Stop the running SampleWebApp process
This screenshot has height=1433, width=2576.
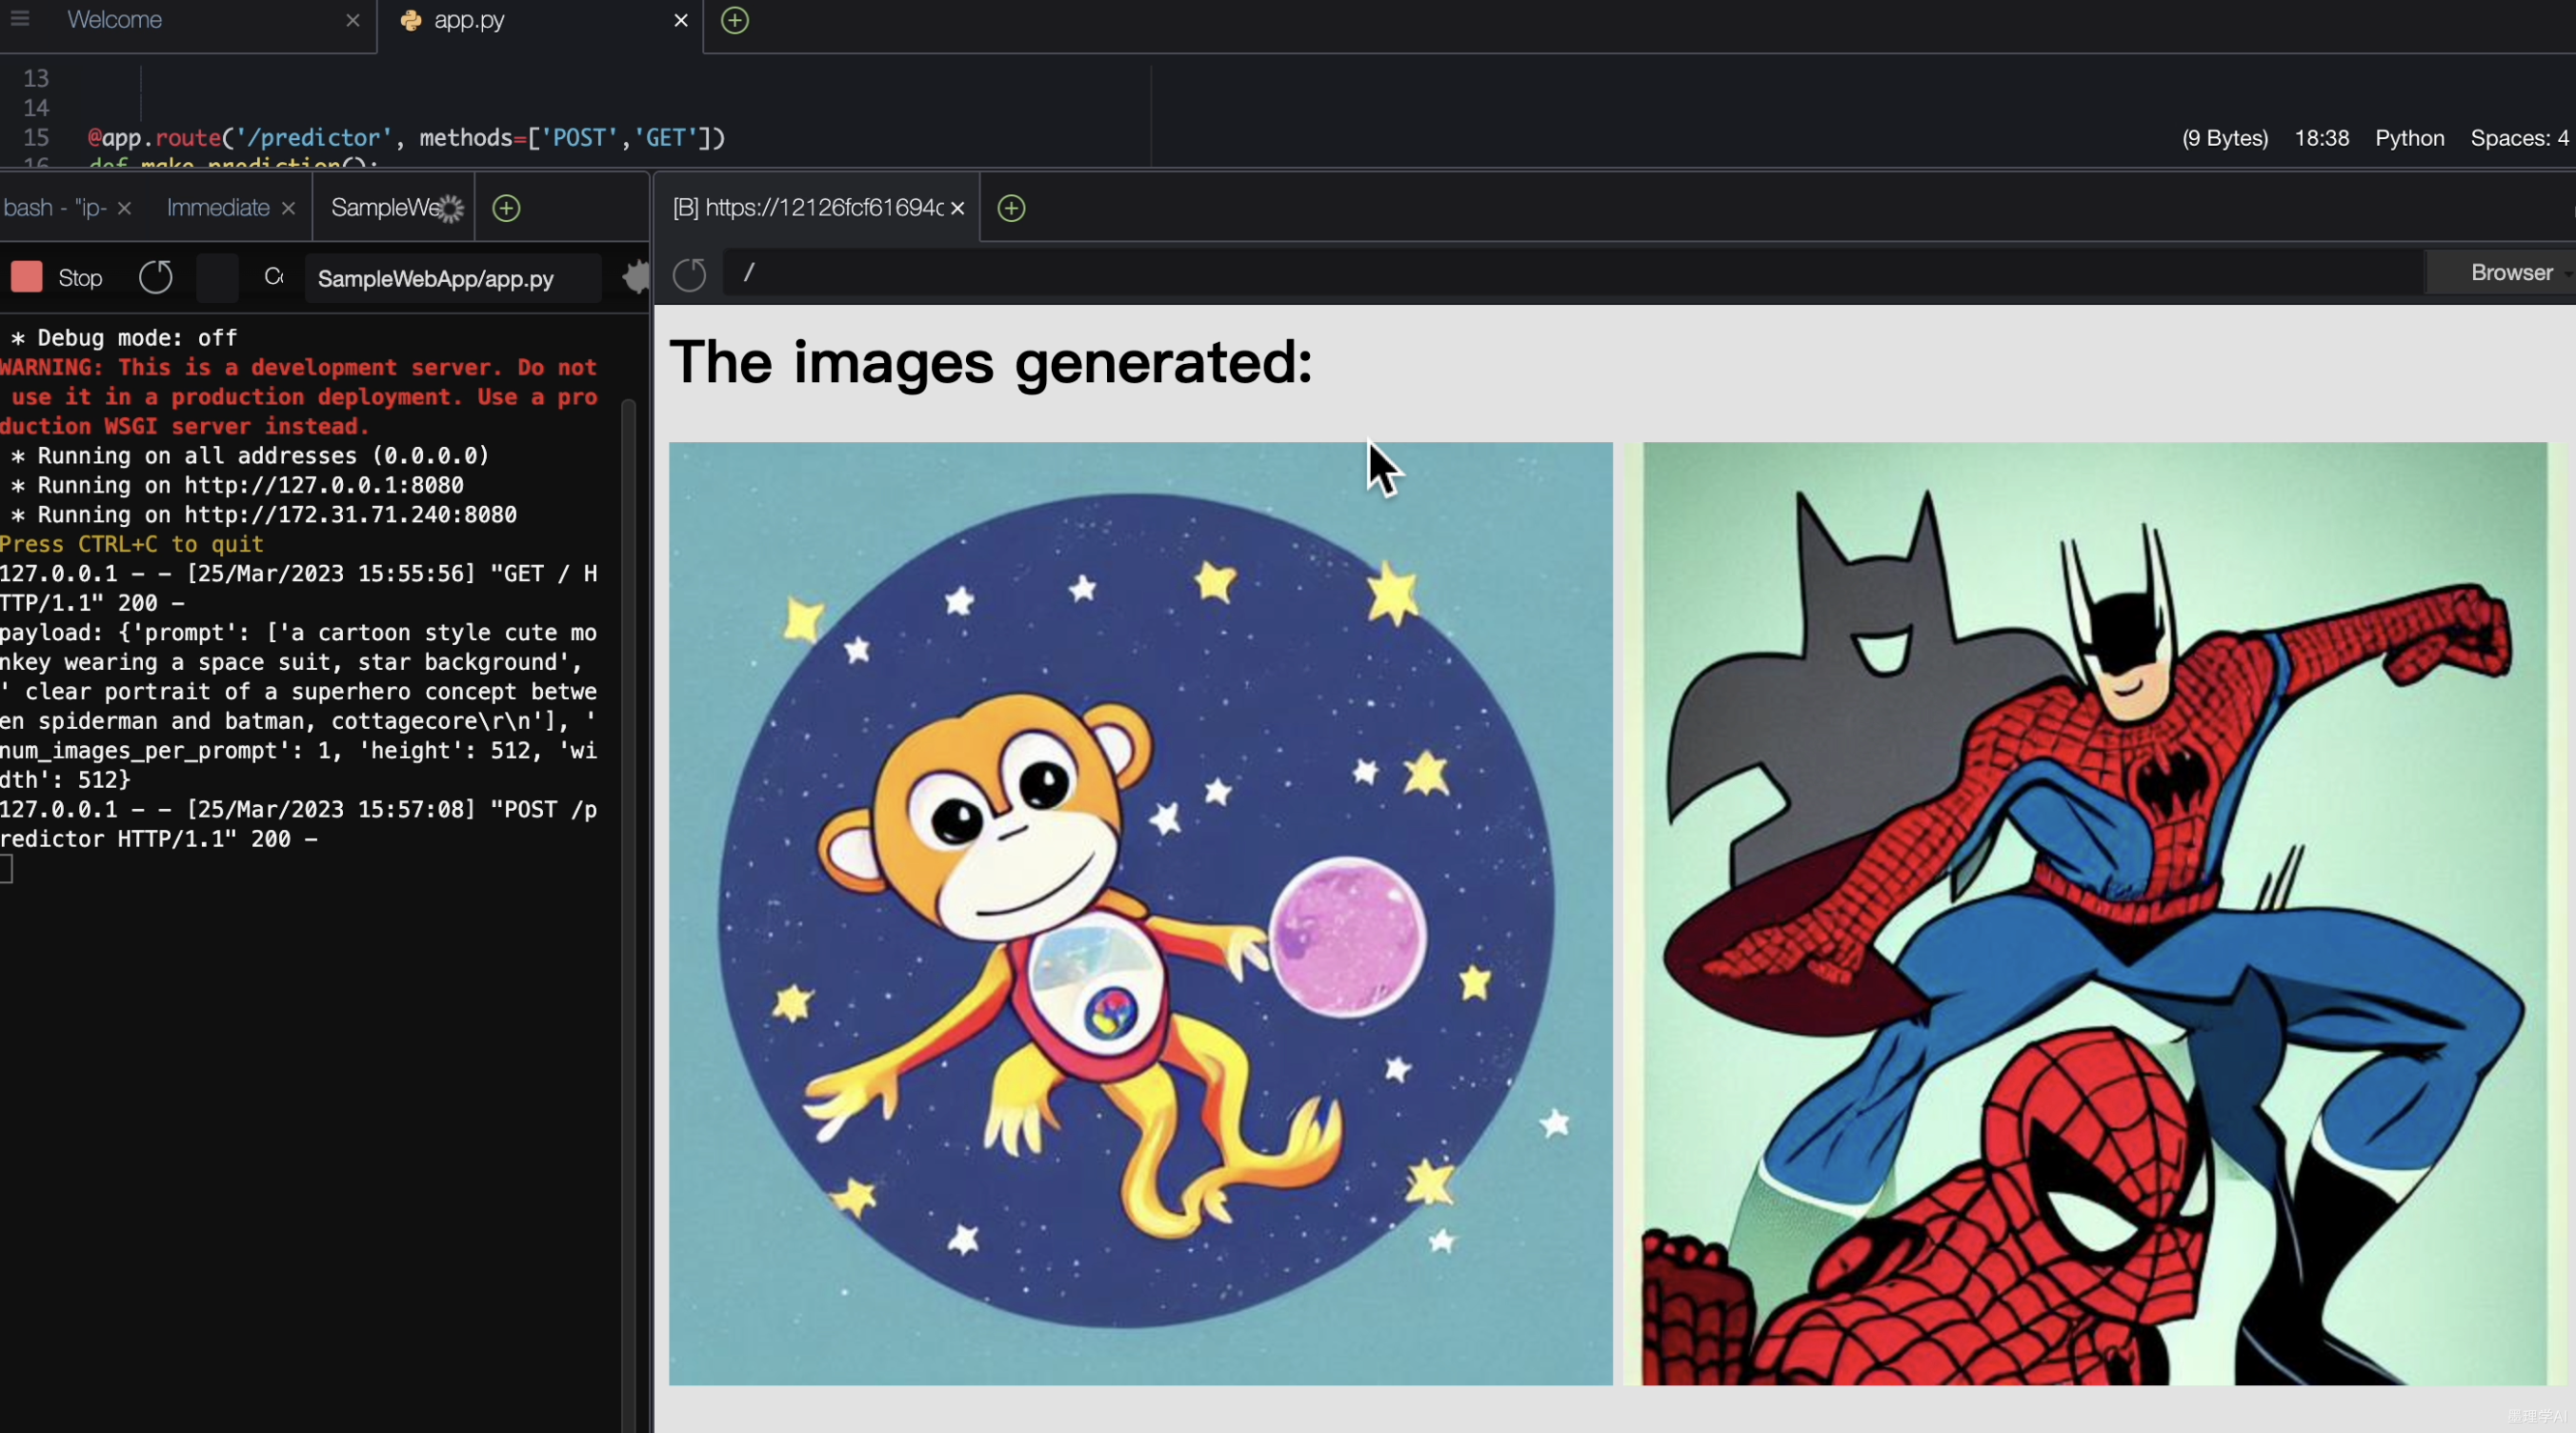pos(56,277)
